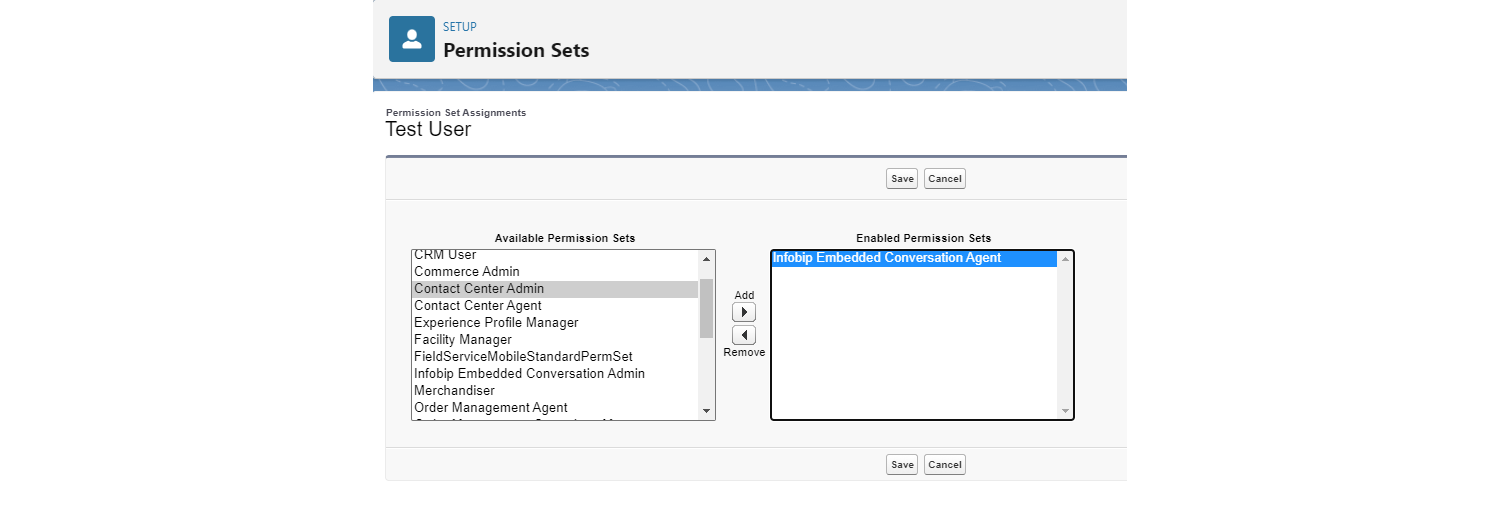Click the Permission Sets user icon

tap(412, 39)
